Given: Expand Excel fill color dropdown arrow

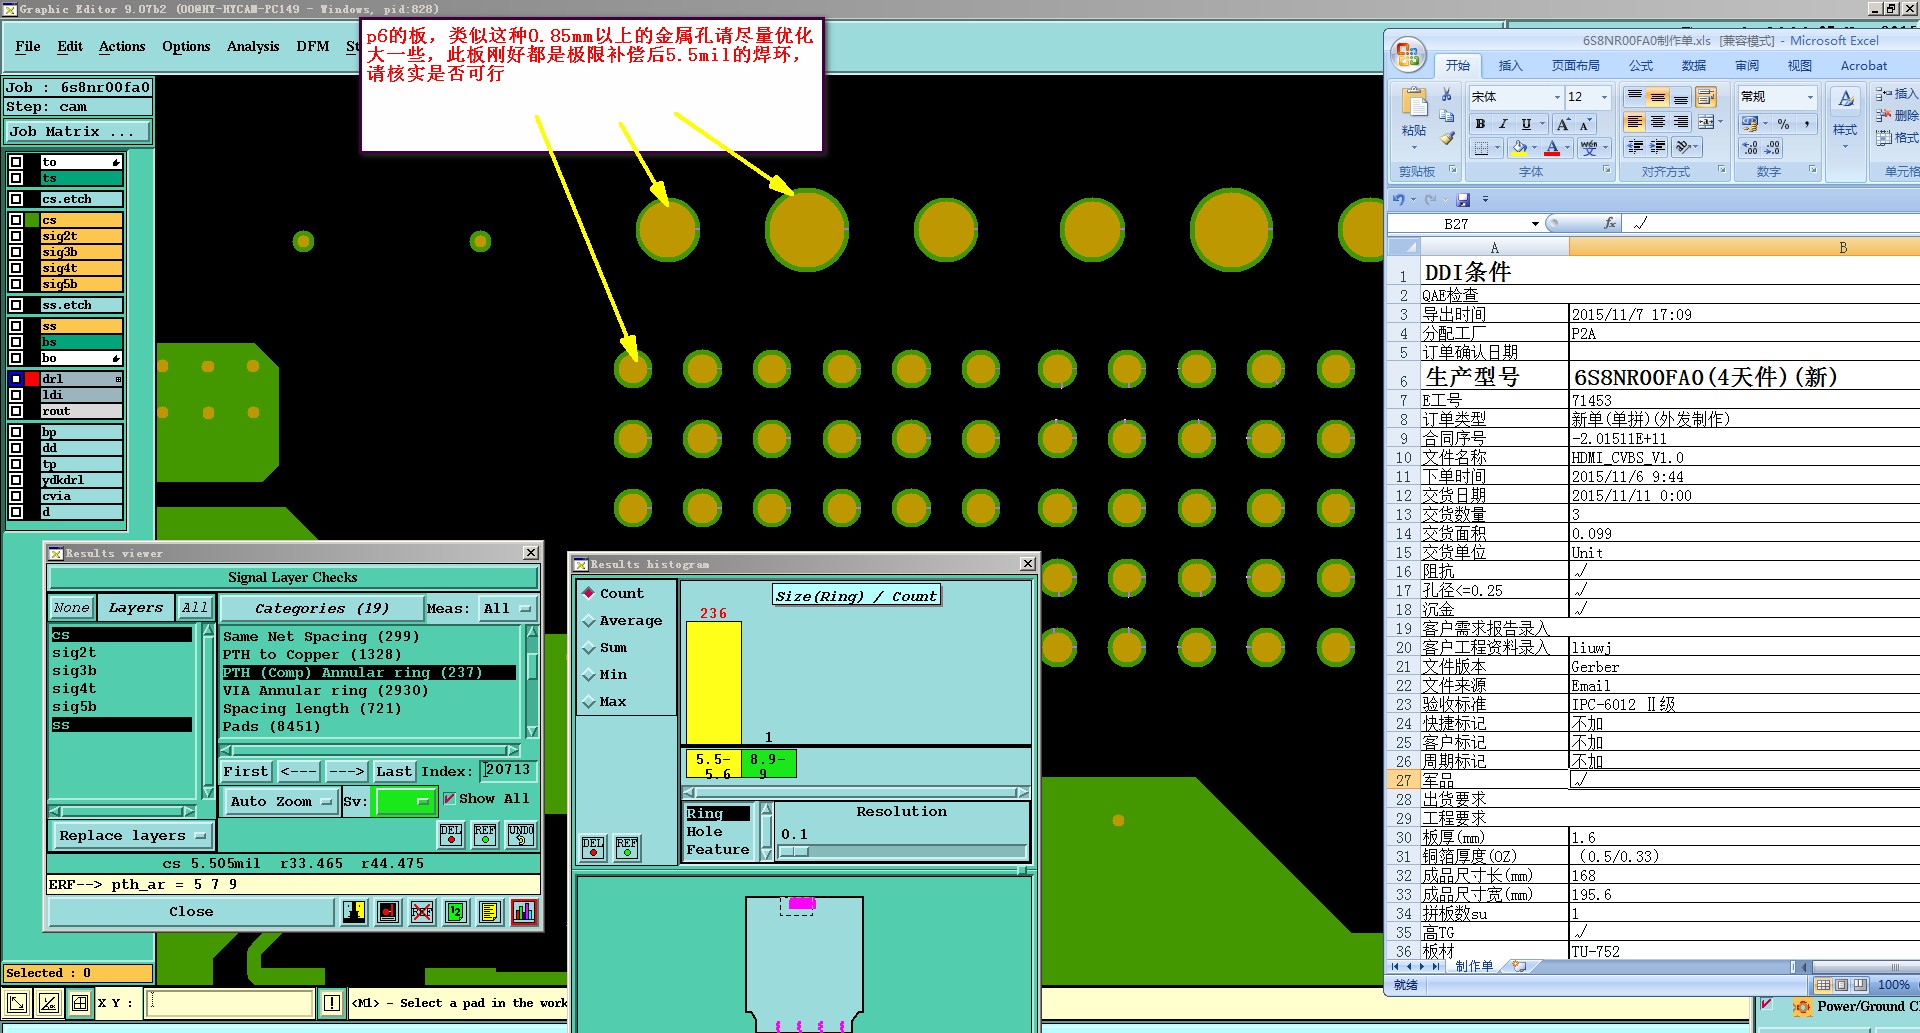Looking at the screenshot, I should tap(1535, 148).
